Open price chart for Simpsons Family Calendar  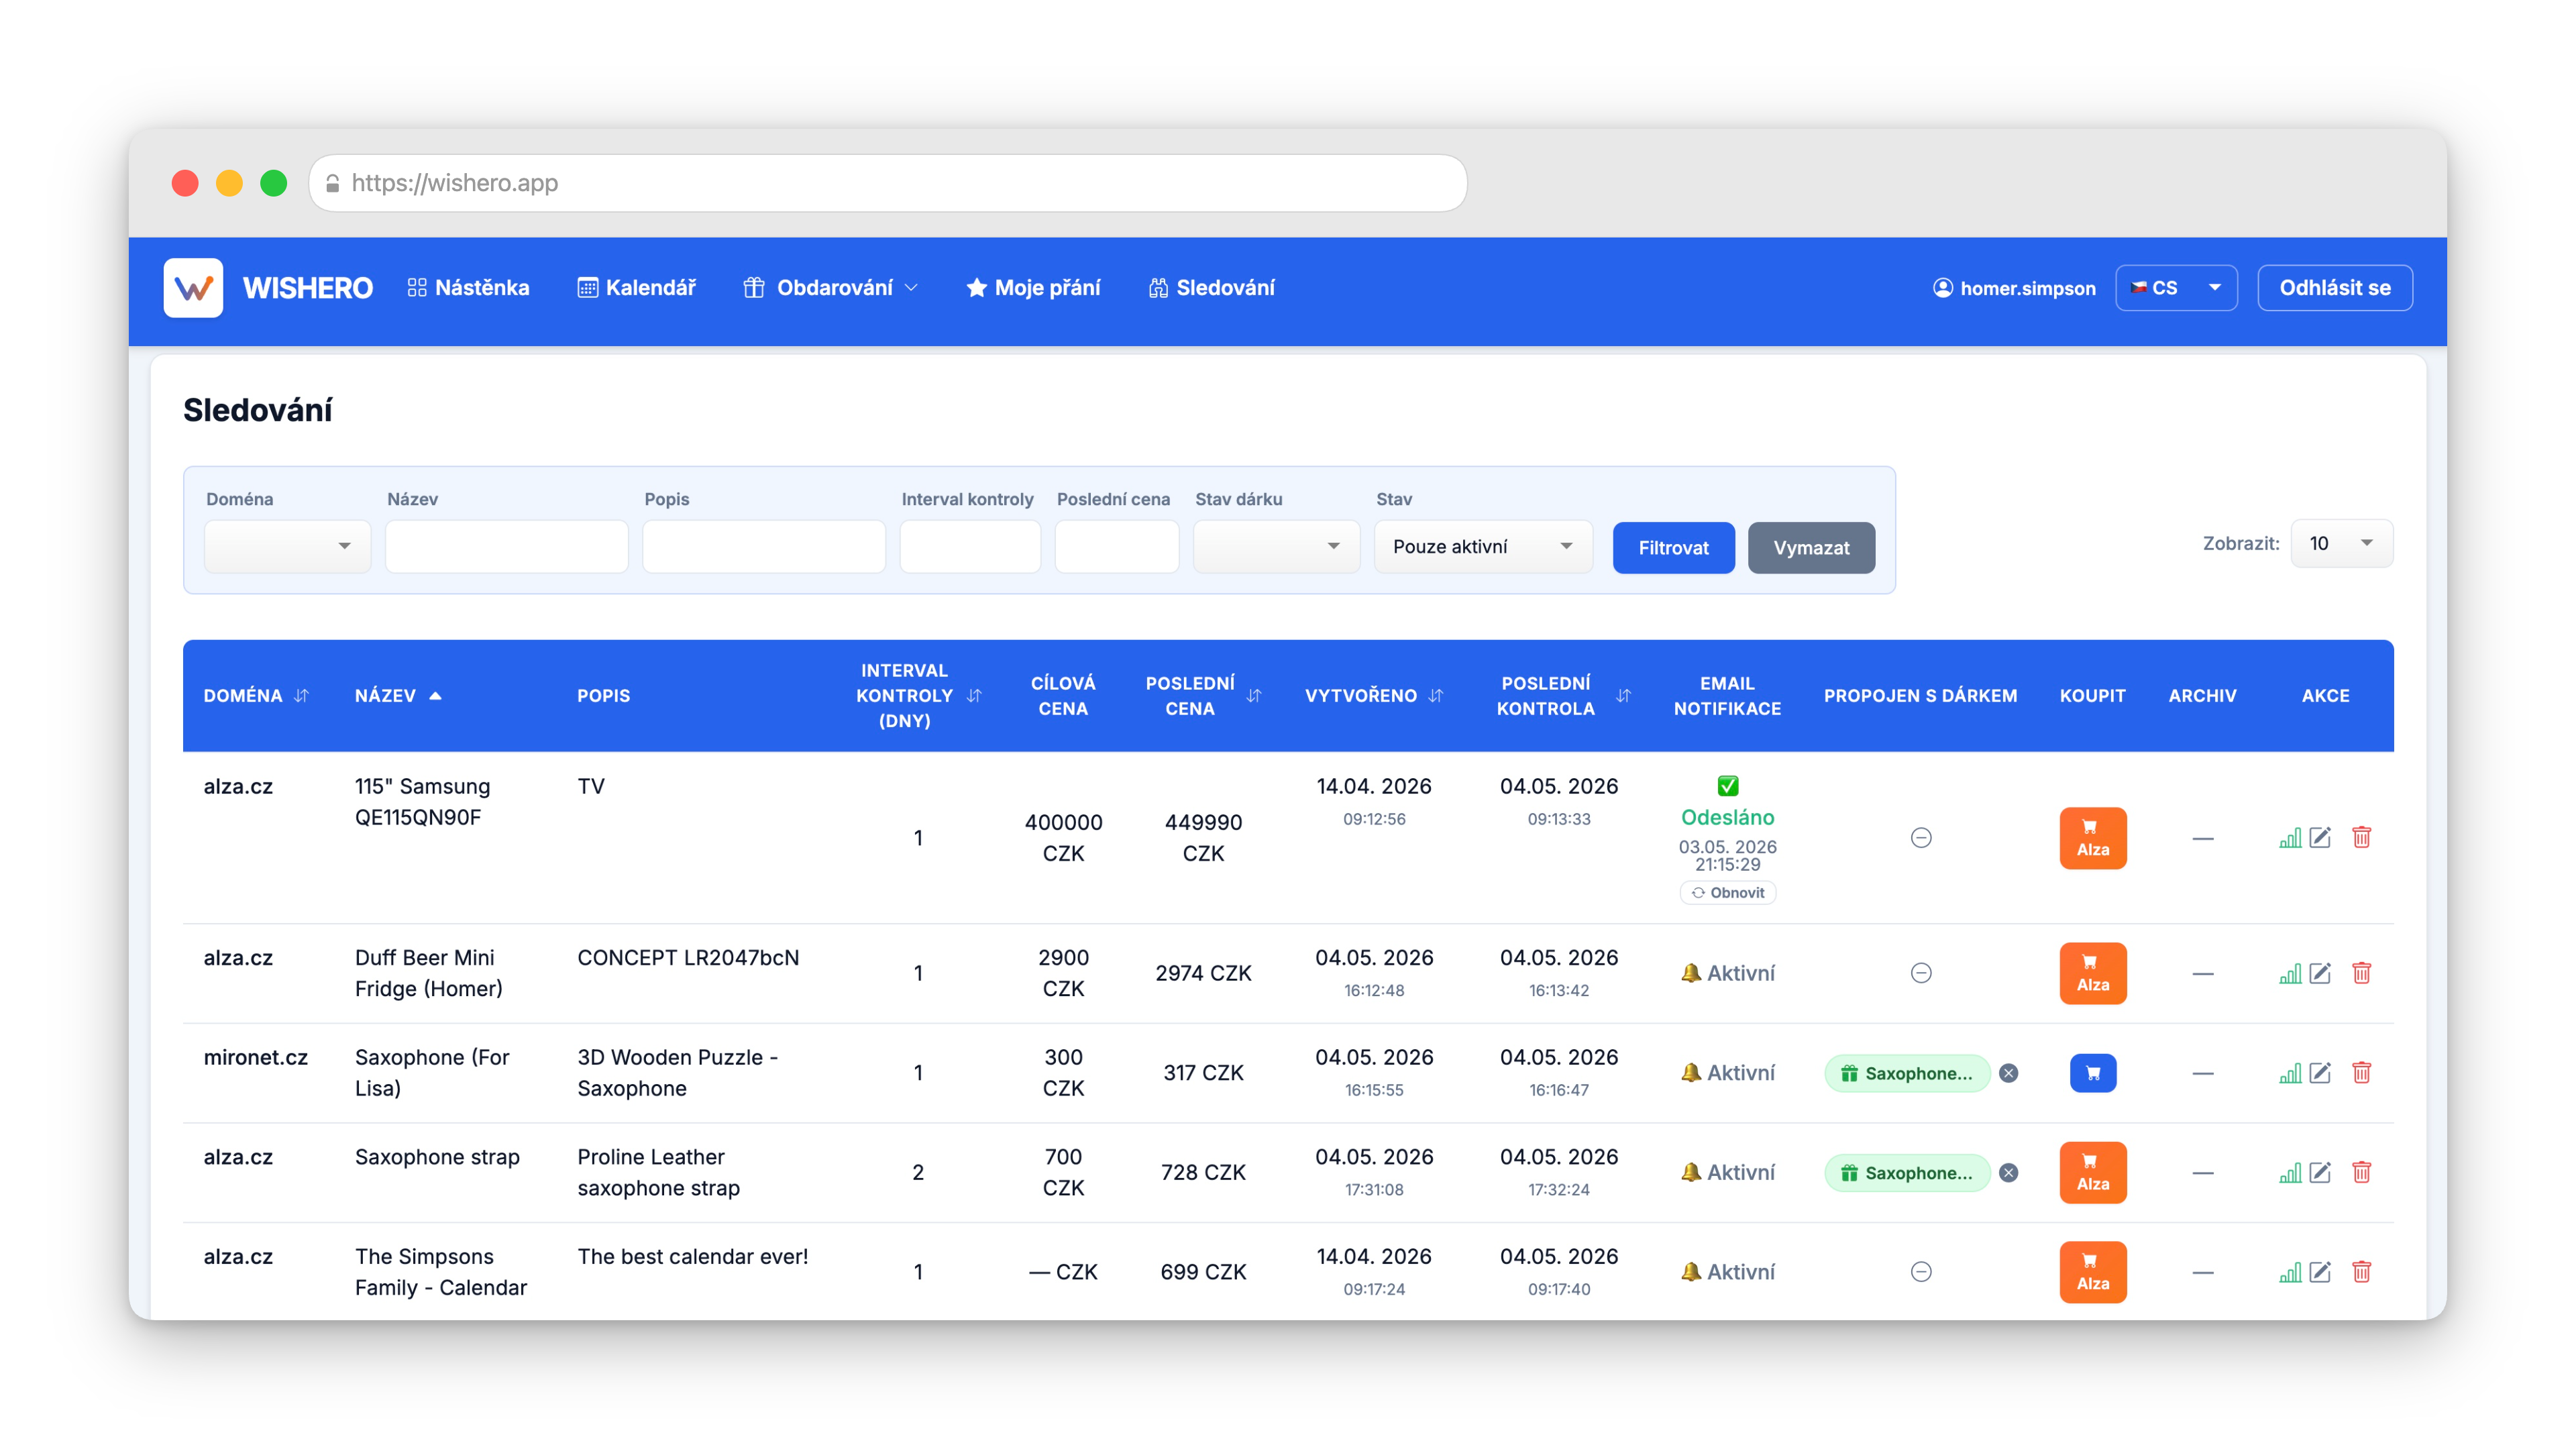tap(2289, 1272)
